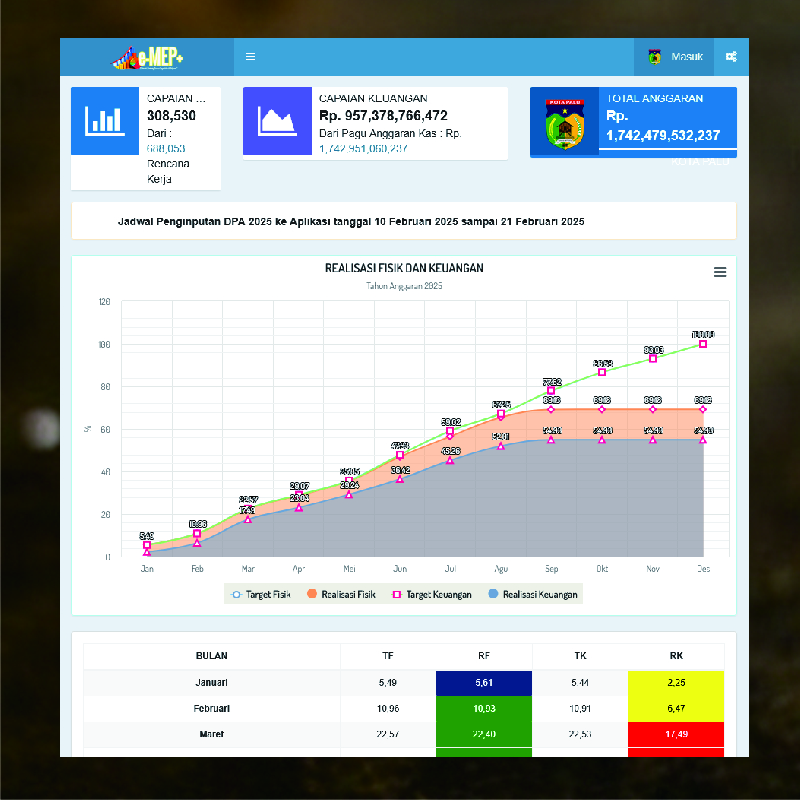Click the area chart icon on Capaian Keuangan

pyautogui.click(x=277, y=121)
